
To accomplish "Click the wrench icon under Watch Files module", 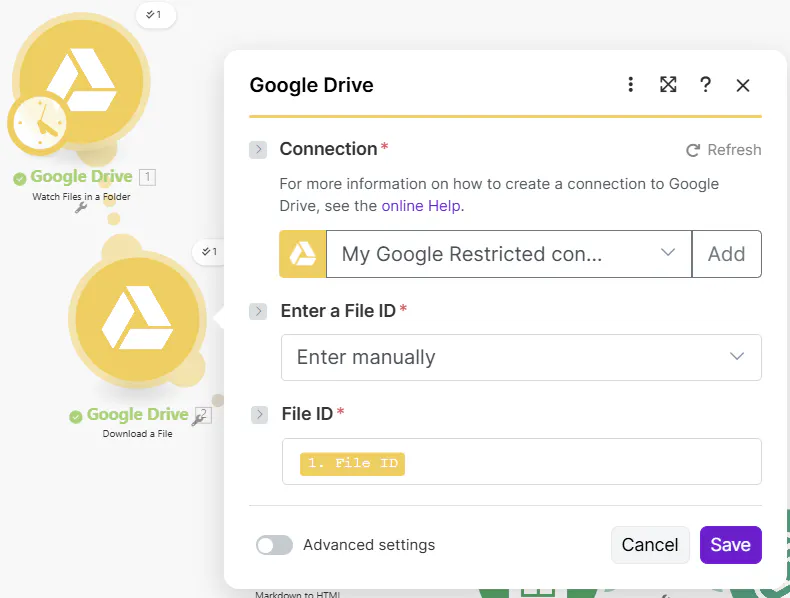I will pos(81,208).
